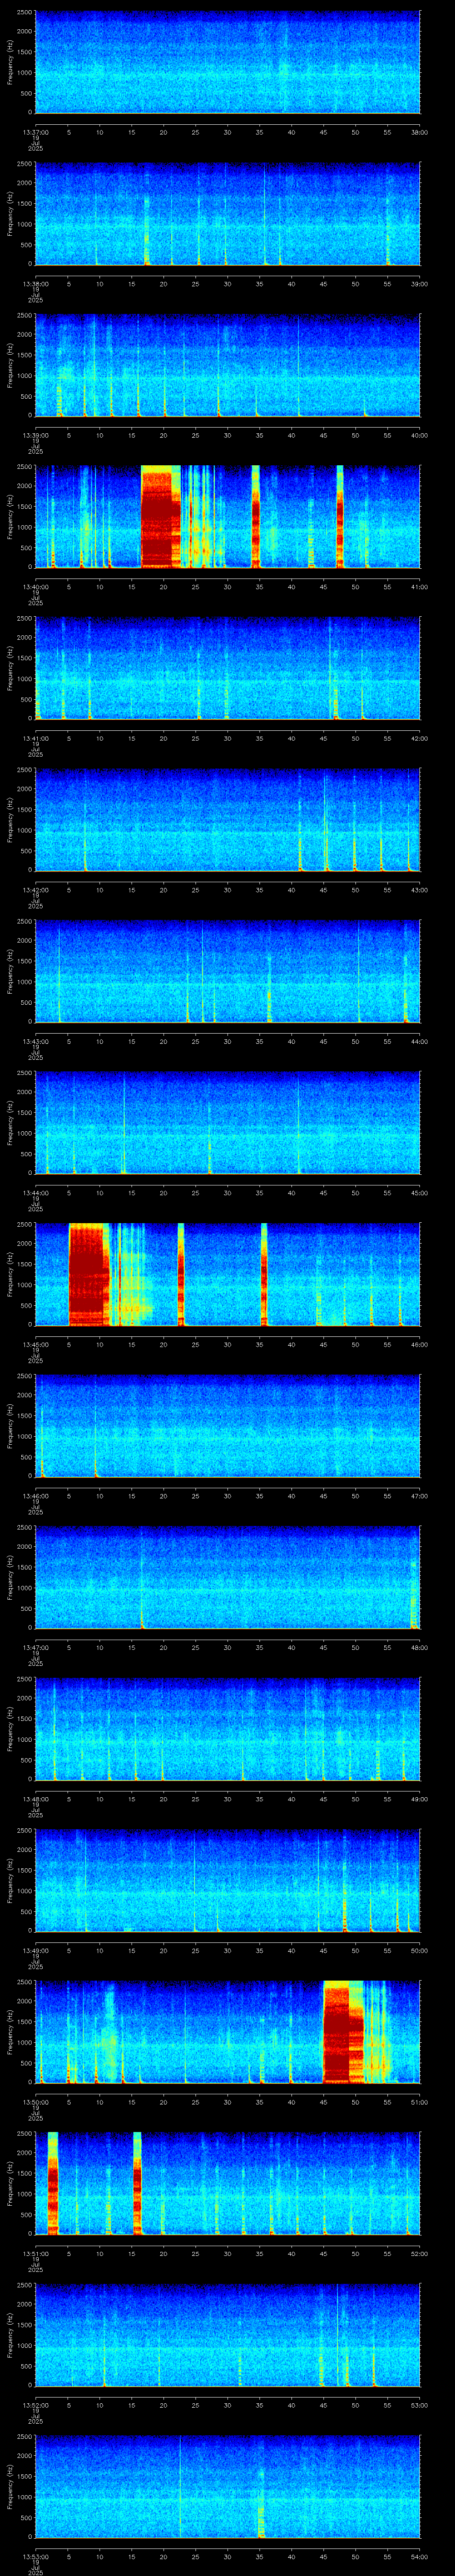Open the spectrogram panel starting at 13:47:00
This screenshot has height=2576, width=455.
coord(227,1577)
